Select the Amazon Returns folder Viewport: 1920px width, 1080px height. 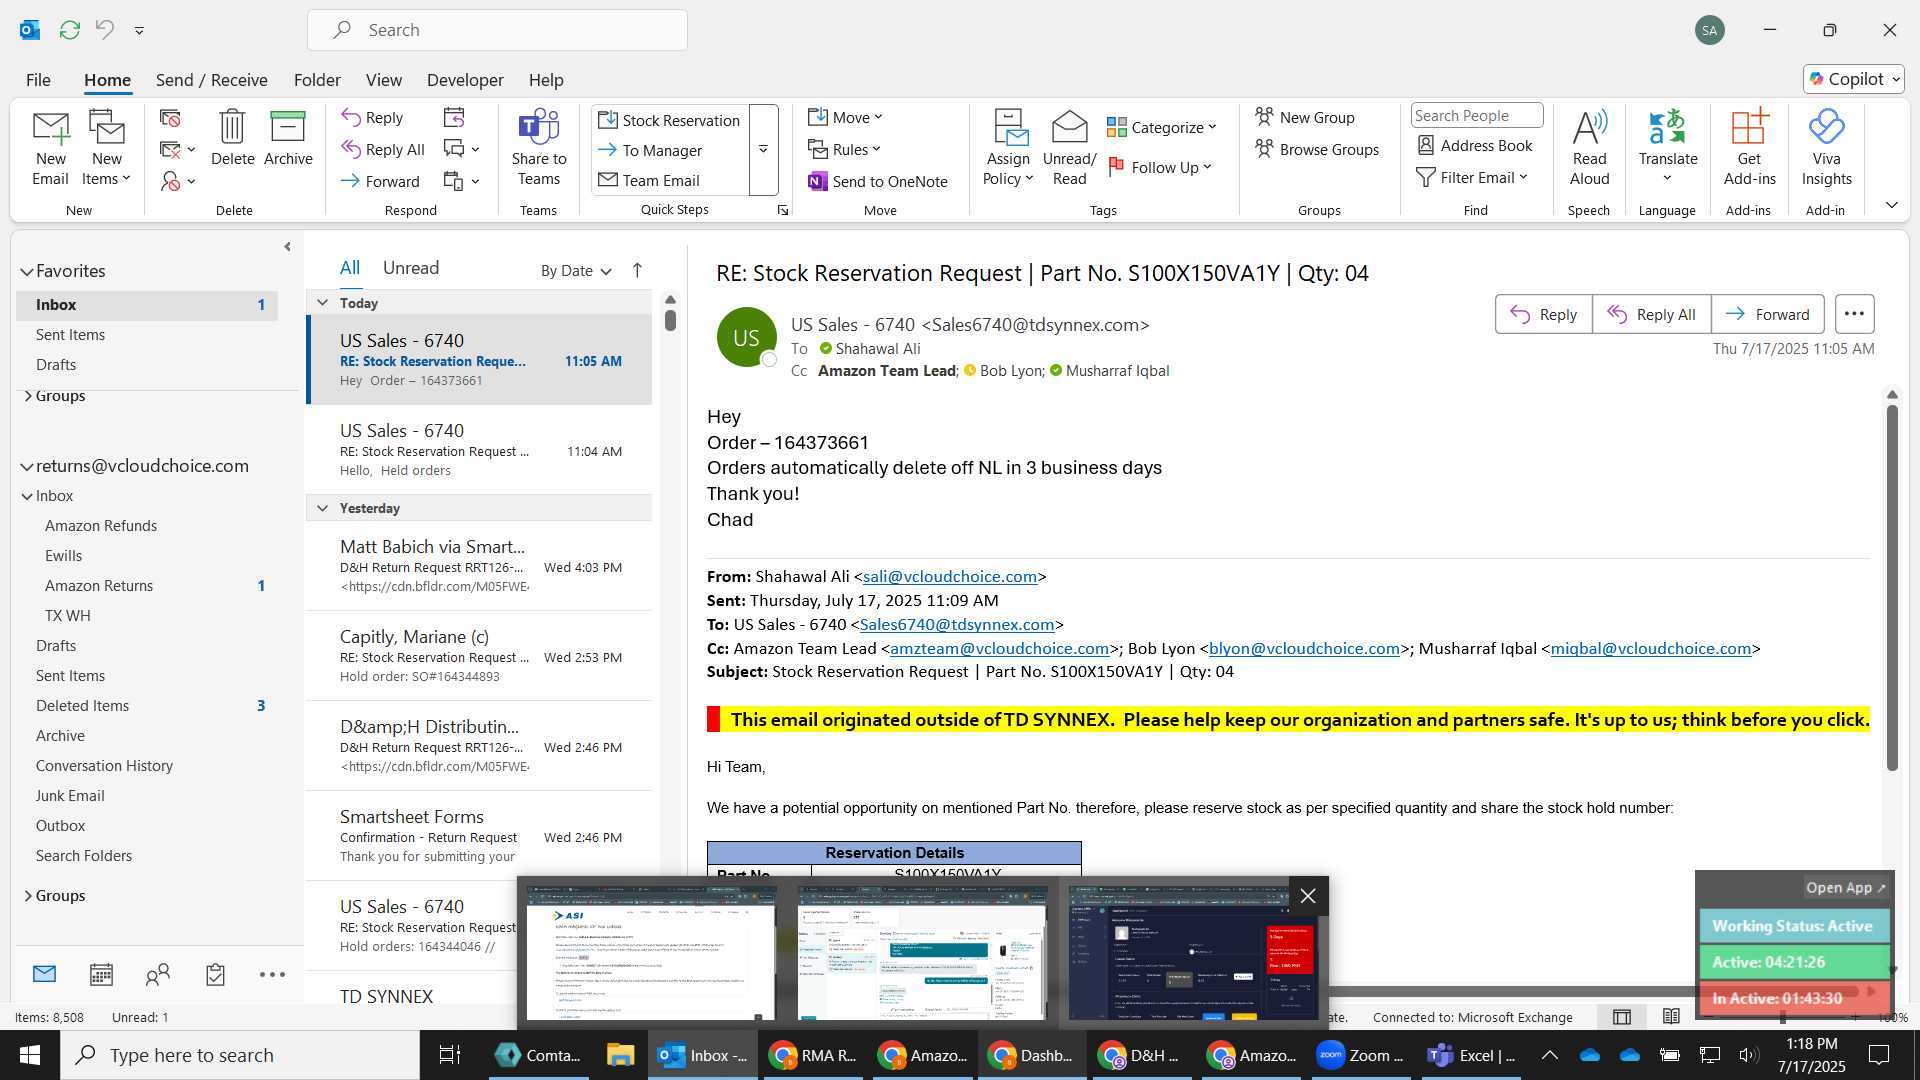(99, 586)
